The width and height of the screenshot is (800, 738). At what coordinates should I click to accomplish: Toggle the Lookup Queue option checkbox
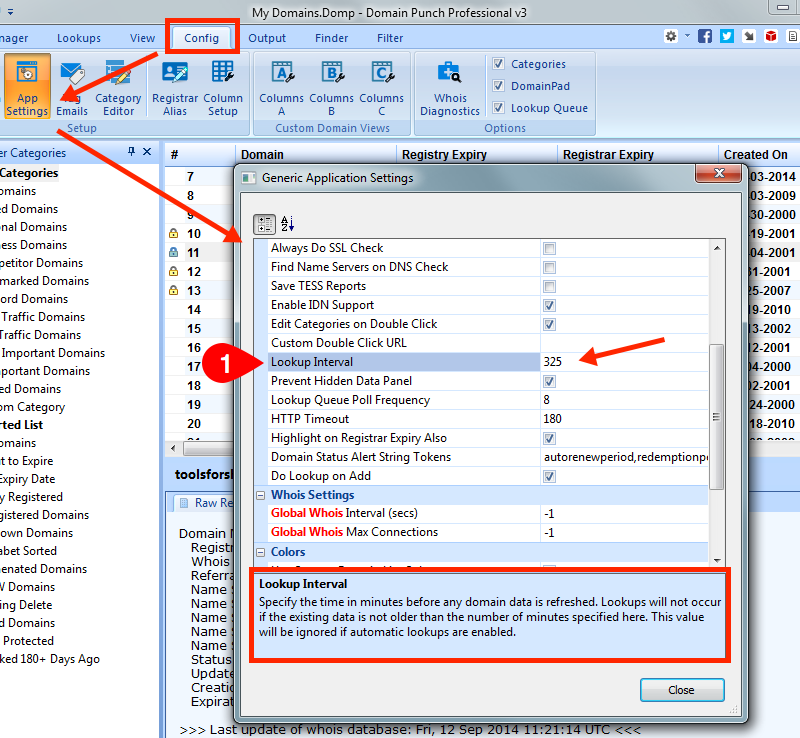click(x=498, y=108)
